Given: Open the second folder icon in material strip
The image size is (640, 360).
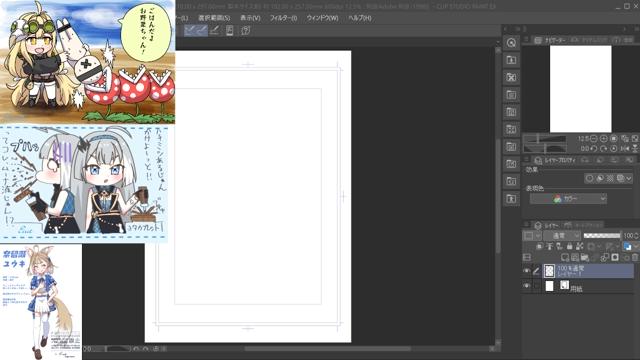Looking at the screenshot, I should click(x=511, y=77).
